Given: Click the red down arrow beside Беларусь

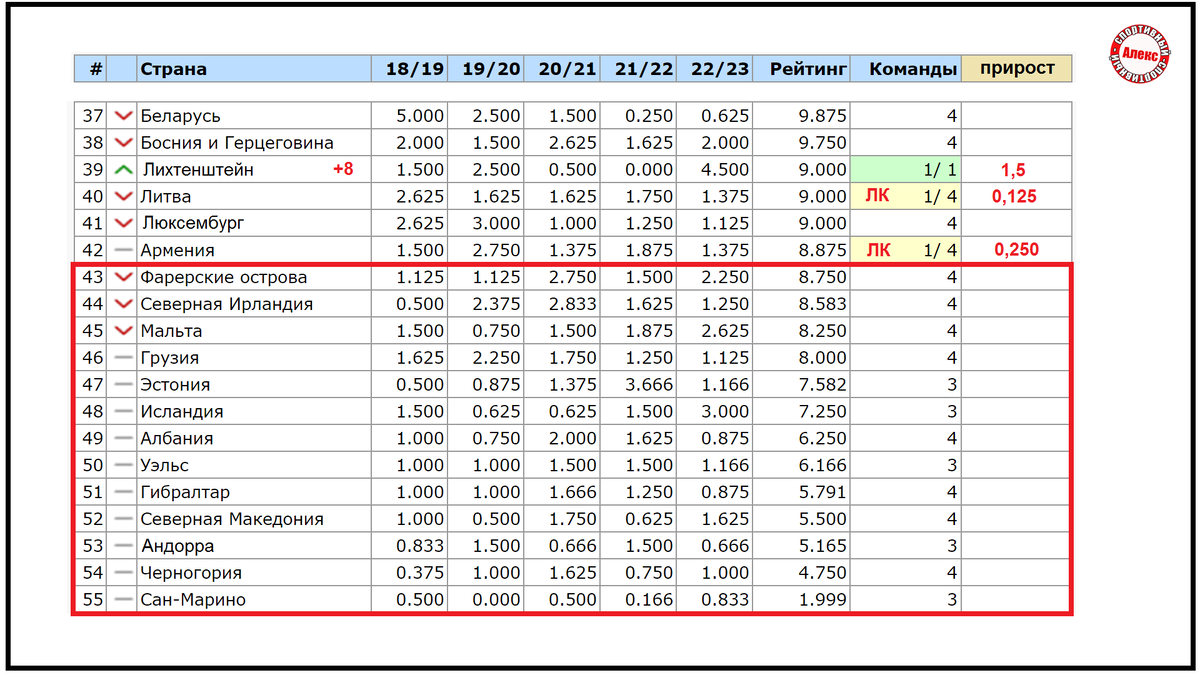Looking at the screenshot, I should coord(124,116).
